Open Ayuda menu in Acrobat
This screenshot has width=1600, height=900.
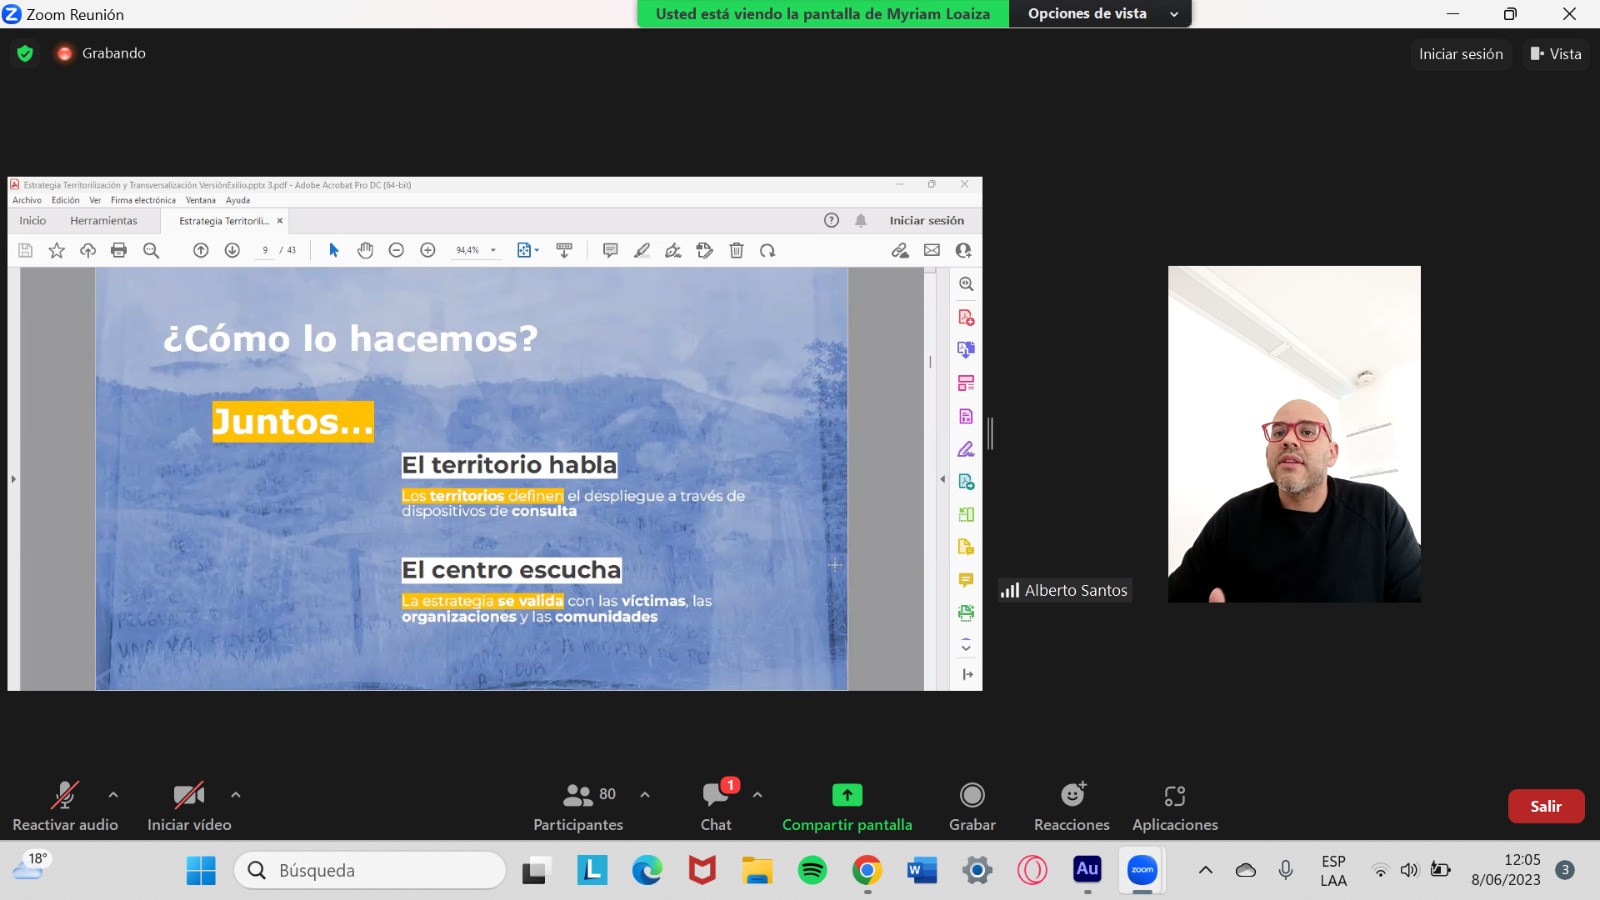[x=238, y=200]
